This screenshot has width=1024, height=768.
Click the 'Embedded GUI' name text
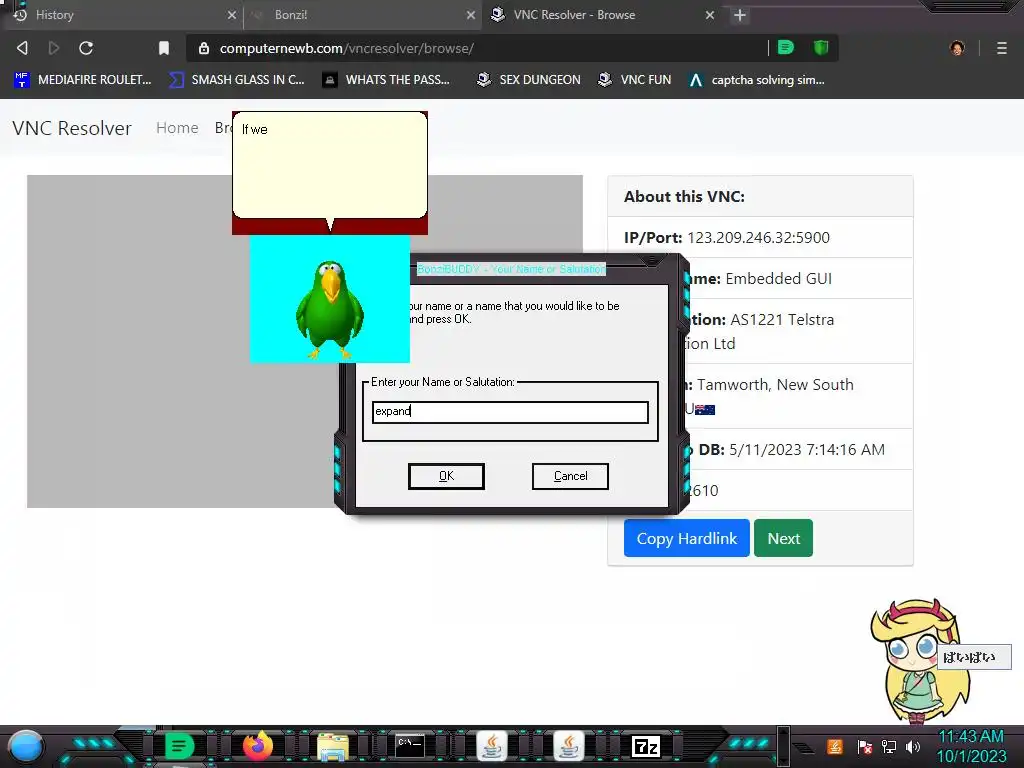tap(778, 279)
